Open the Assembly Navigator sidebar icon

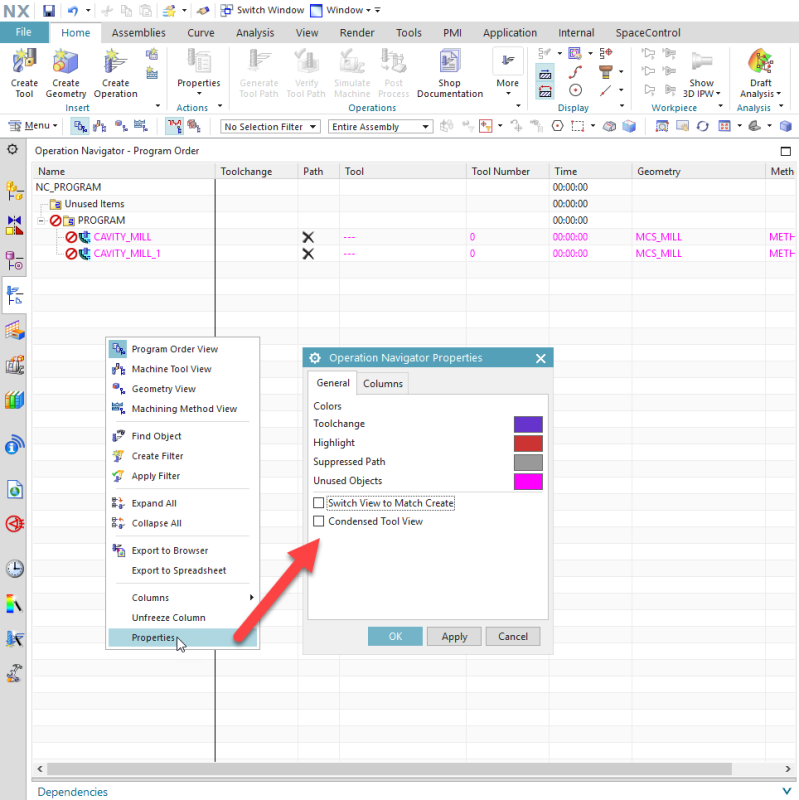click(14, 191)
